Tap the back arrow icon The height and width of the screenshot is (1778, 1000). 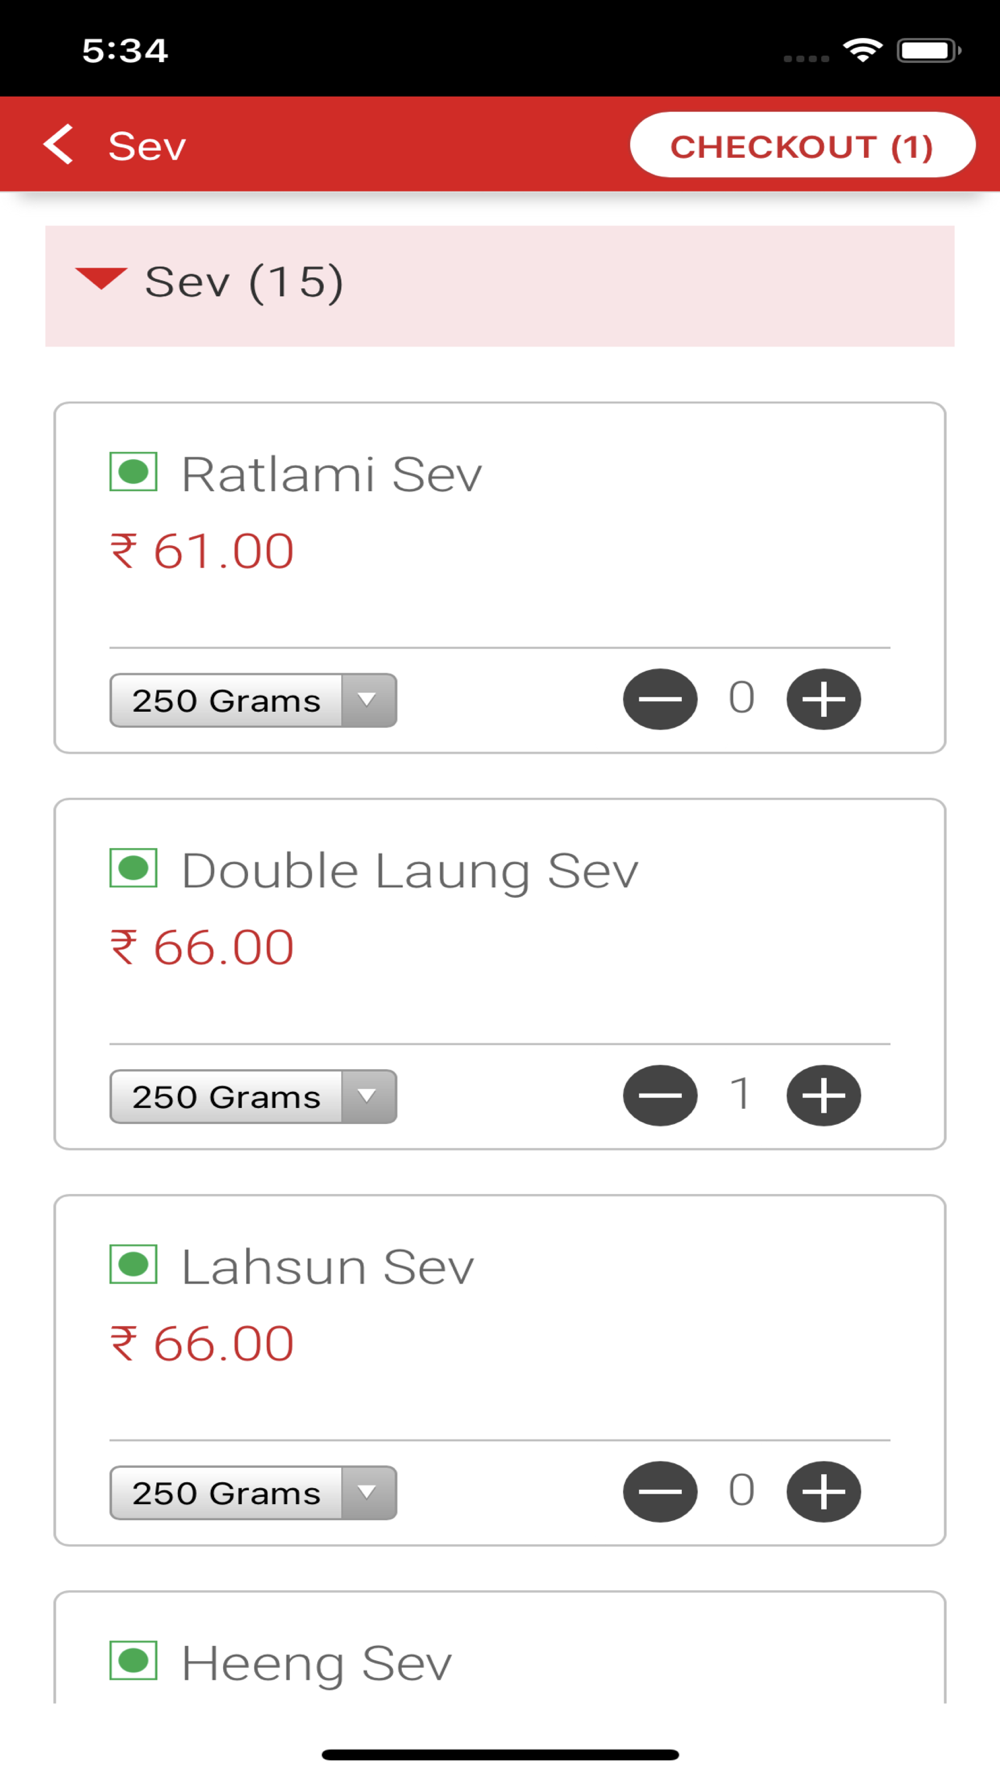click(x=59, y=145)
